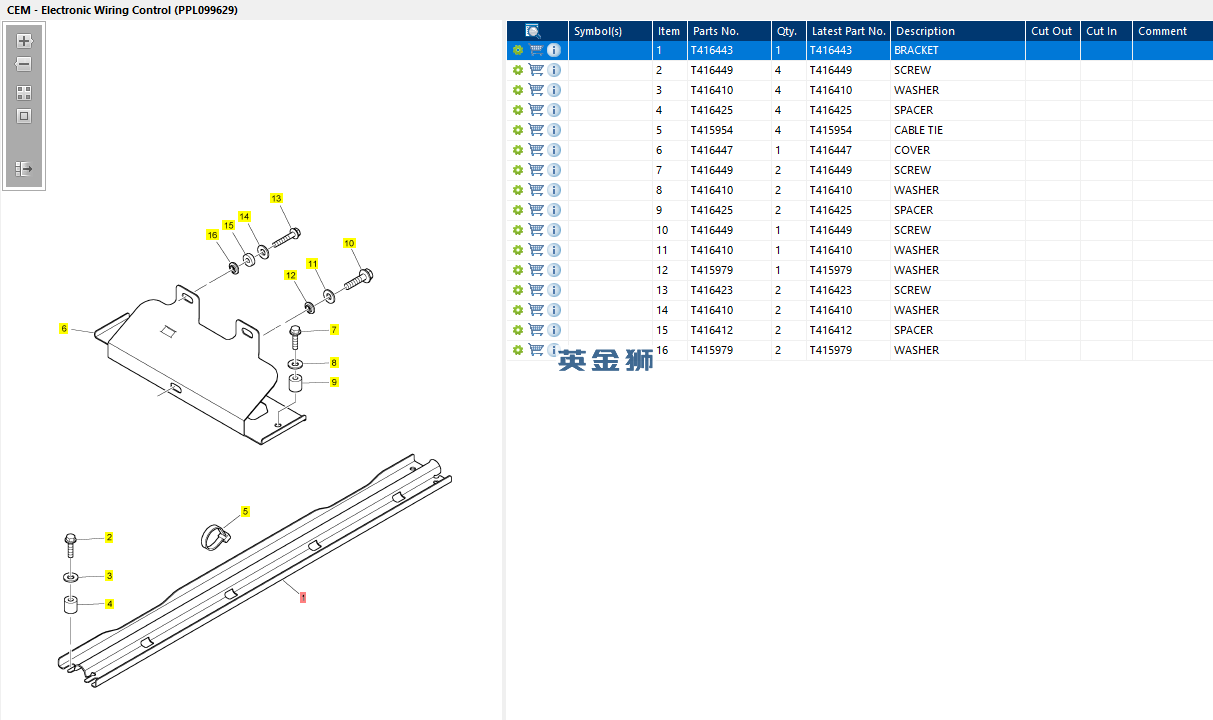Sort by the Parts No. column header
The width and height of the screenshot is (1213, 720).
[x=729, y=31]
